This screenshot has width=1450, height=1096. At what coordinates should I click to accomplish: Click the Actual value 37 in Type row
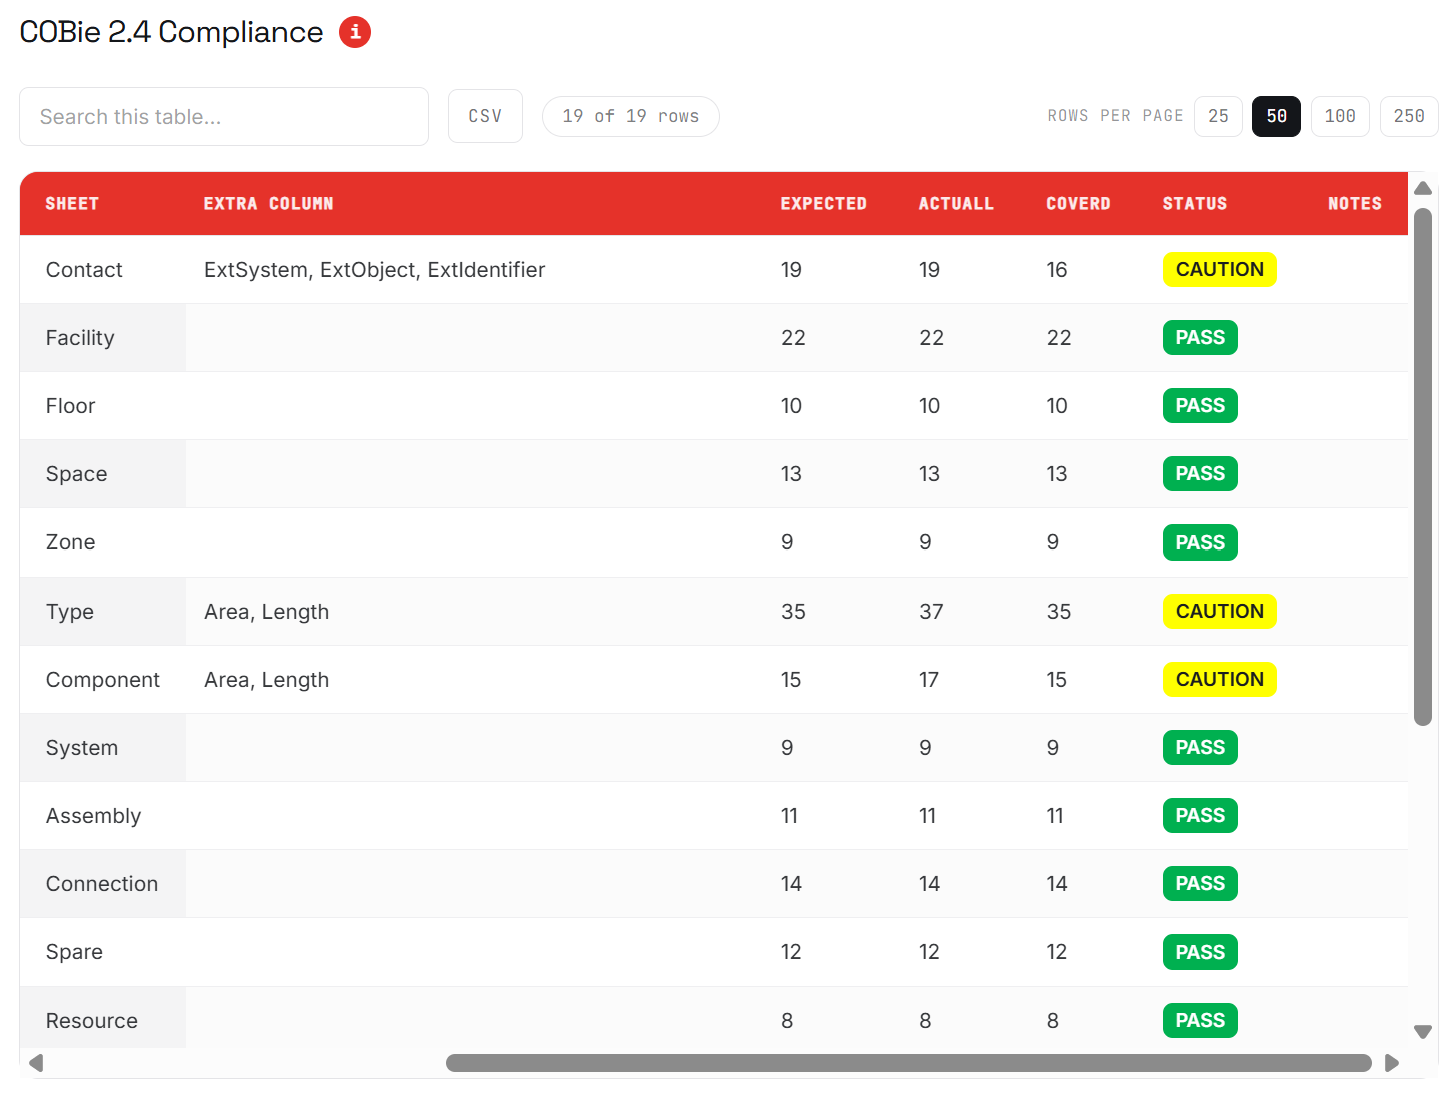click(x=931, y=612)
